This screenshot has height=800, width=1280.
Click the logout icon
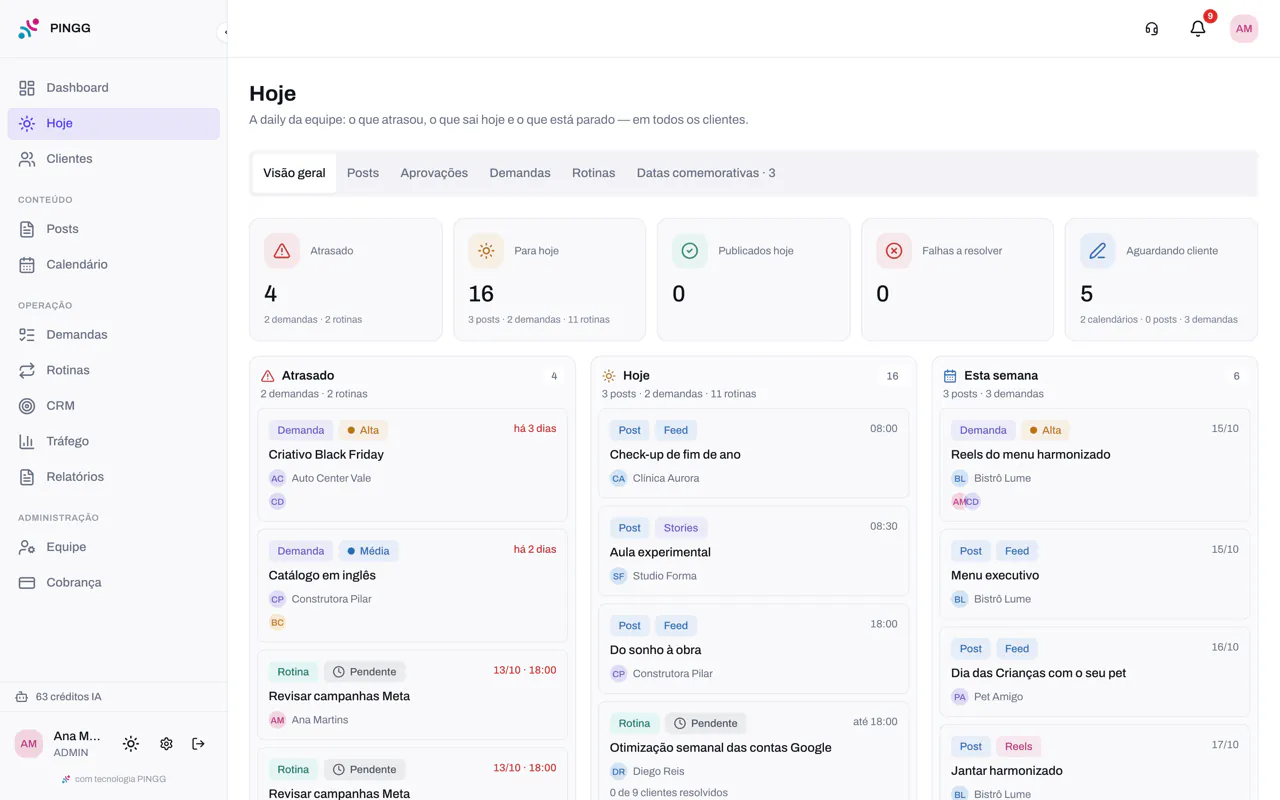(x=198, y=744)
